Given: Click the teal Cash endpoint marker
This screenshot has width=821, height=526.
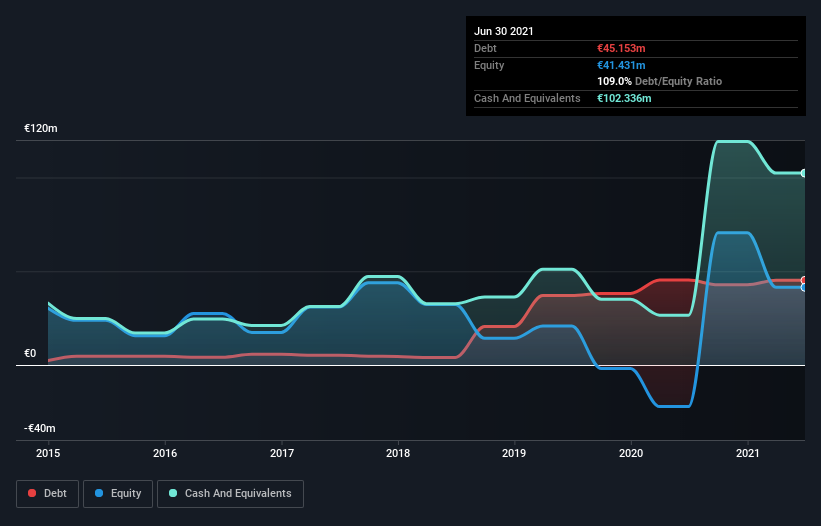Looking at the screenshot, I should pyautogui.click(x=804, y=173).
